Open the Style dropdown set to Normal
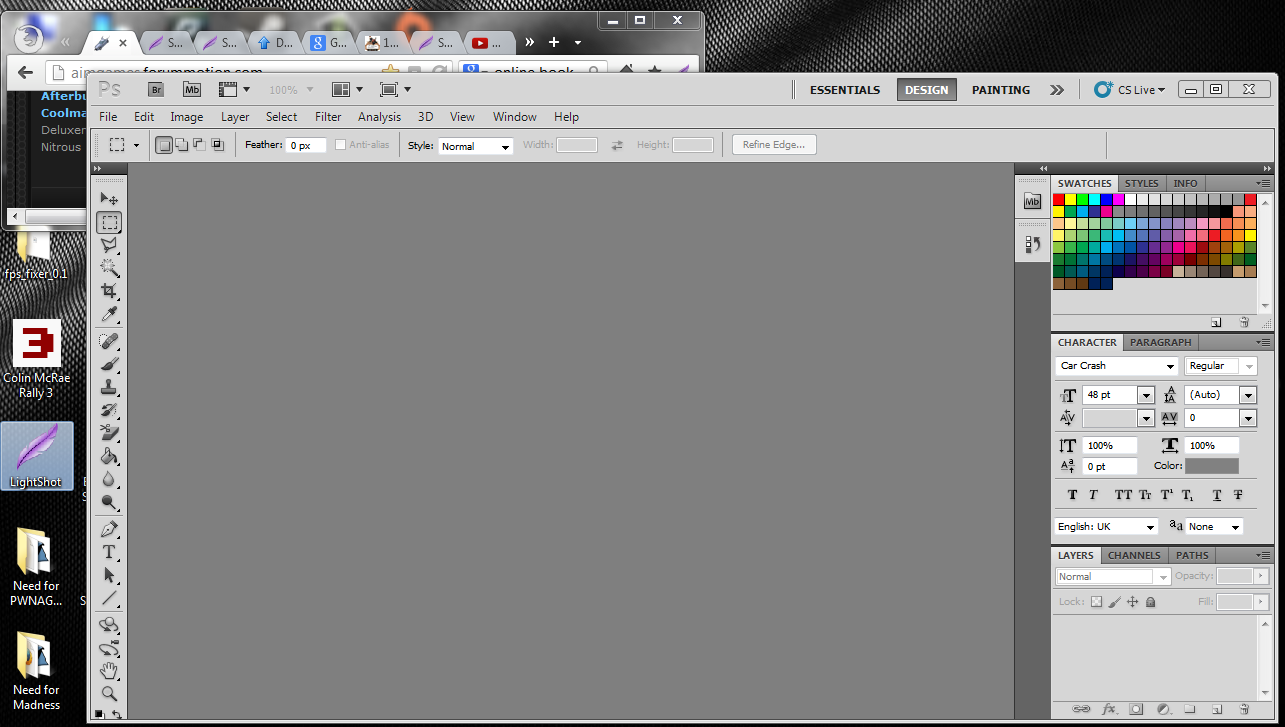1285x727 pixels. (475, 146)
